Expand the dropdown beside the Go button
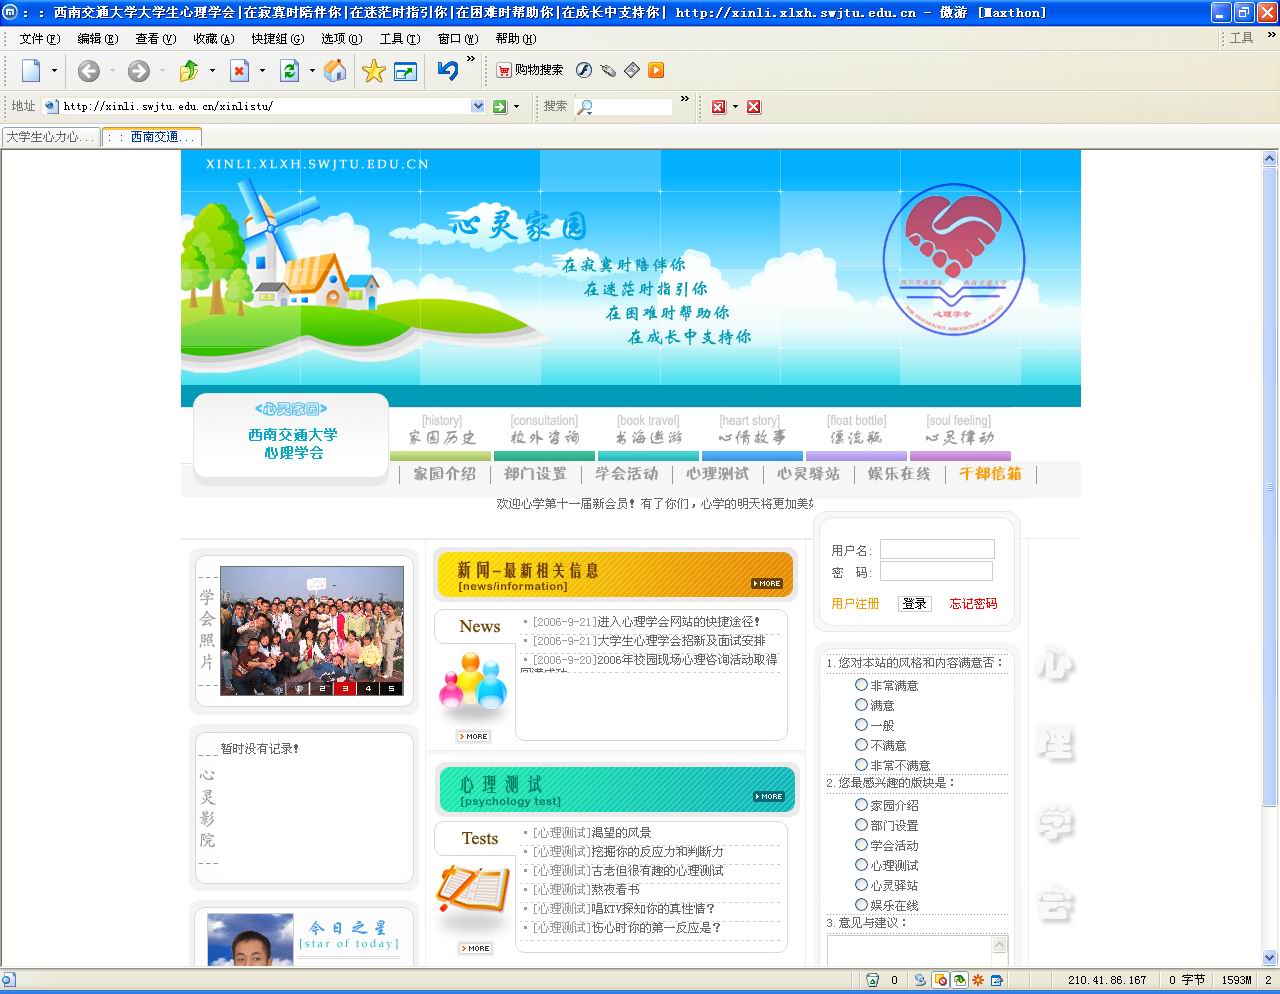The height and width of the screenshot is (994, 1280). coord(516,106)
